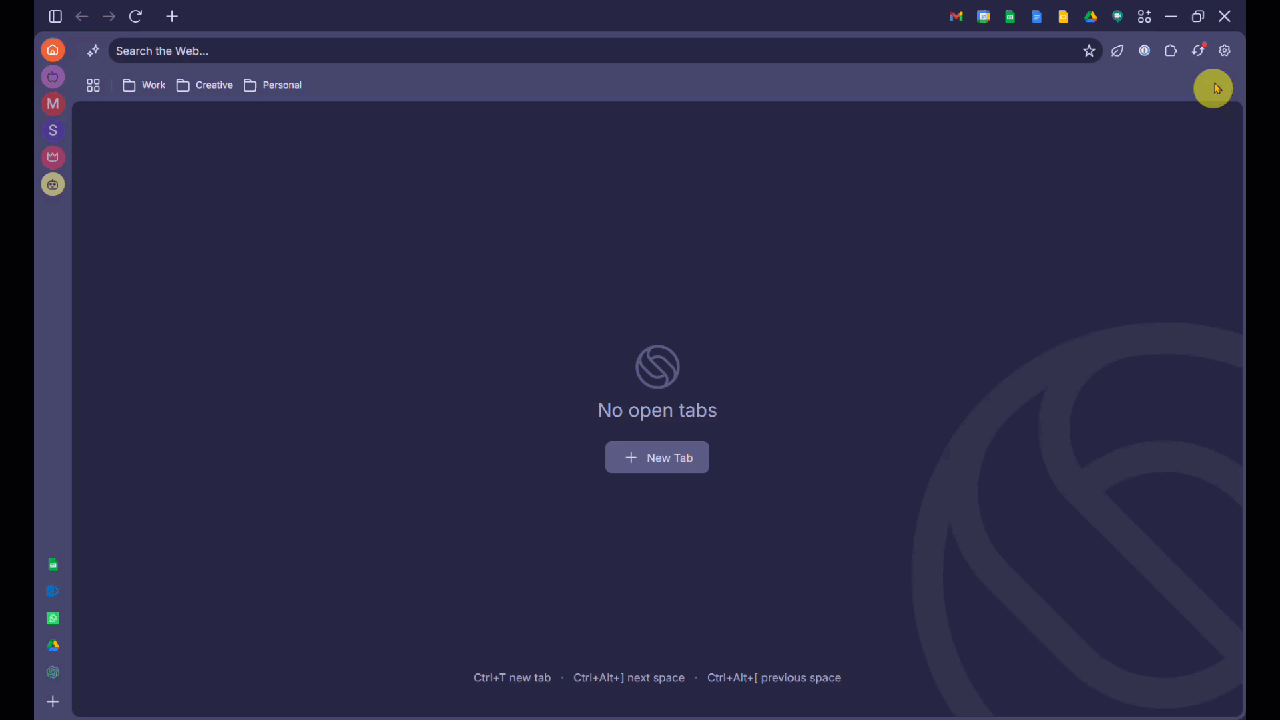1280x720 pixels.
Task: Open the 1Password extension icon
Action: tap(1144, 51)
